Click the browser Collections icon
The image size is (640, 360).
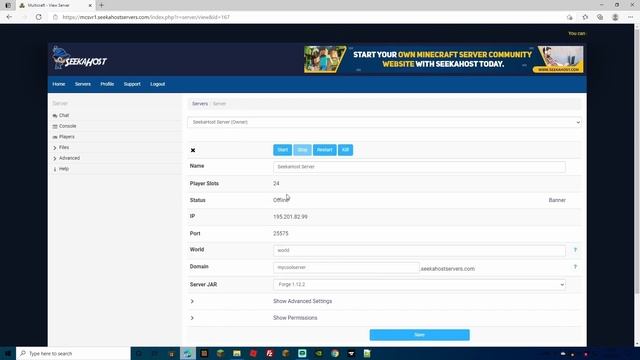(600, 17)
